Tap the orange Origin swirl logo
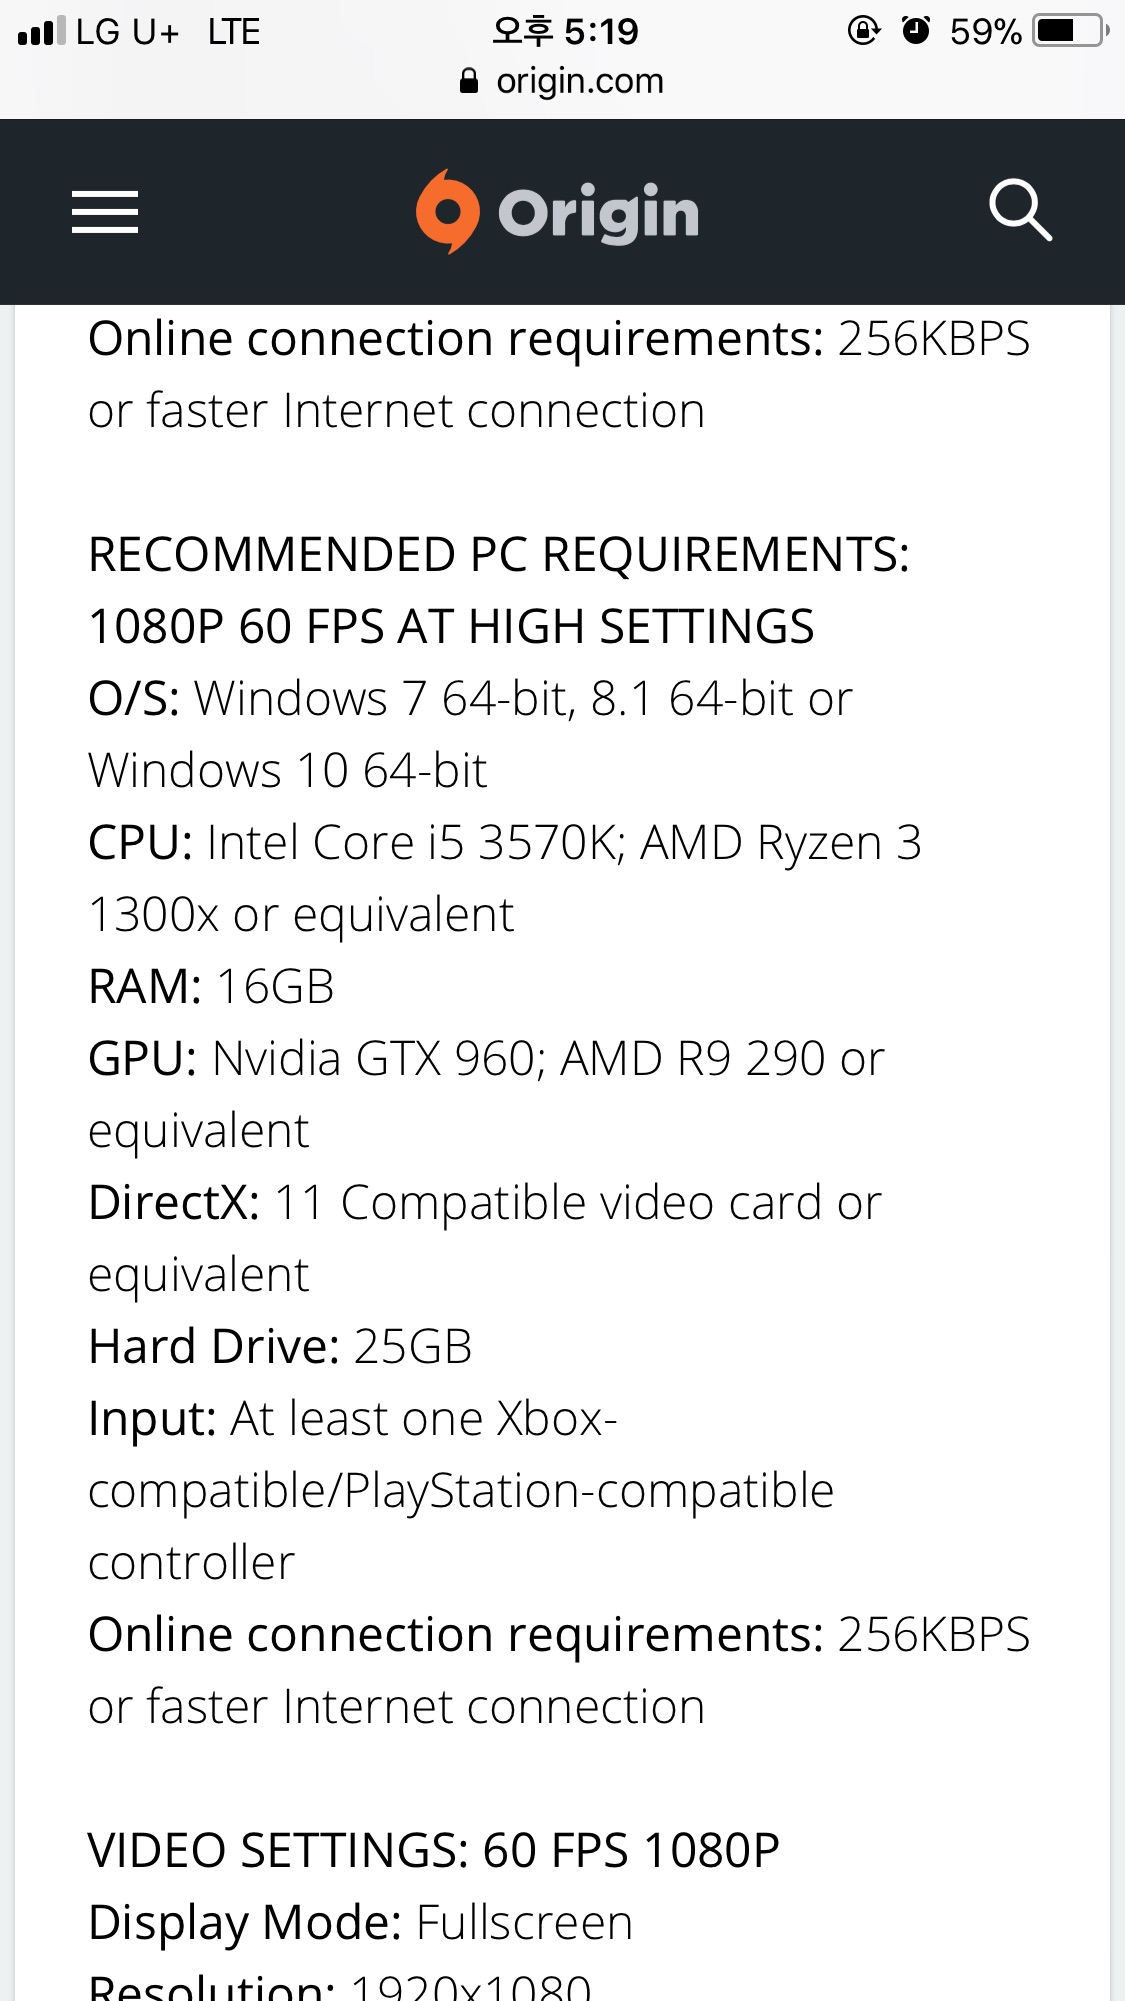The width and height of the screenshot is (1125, 2001). pos(446,211)
